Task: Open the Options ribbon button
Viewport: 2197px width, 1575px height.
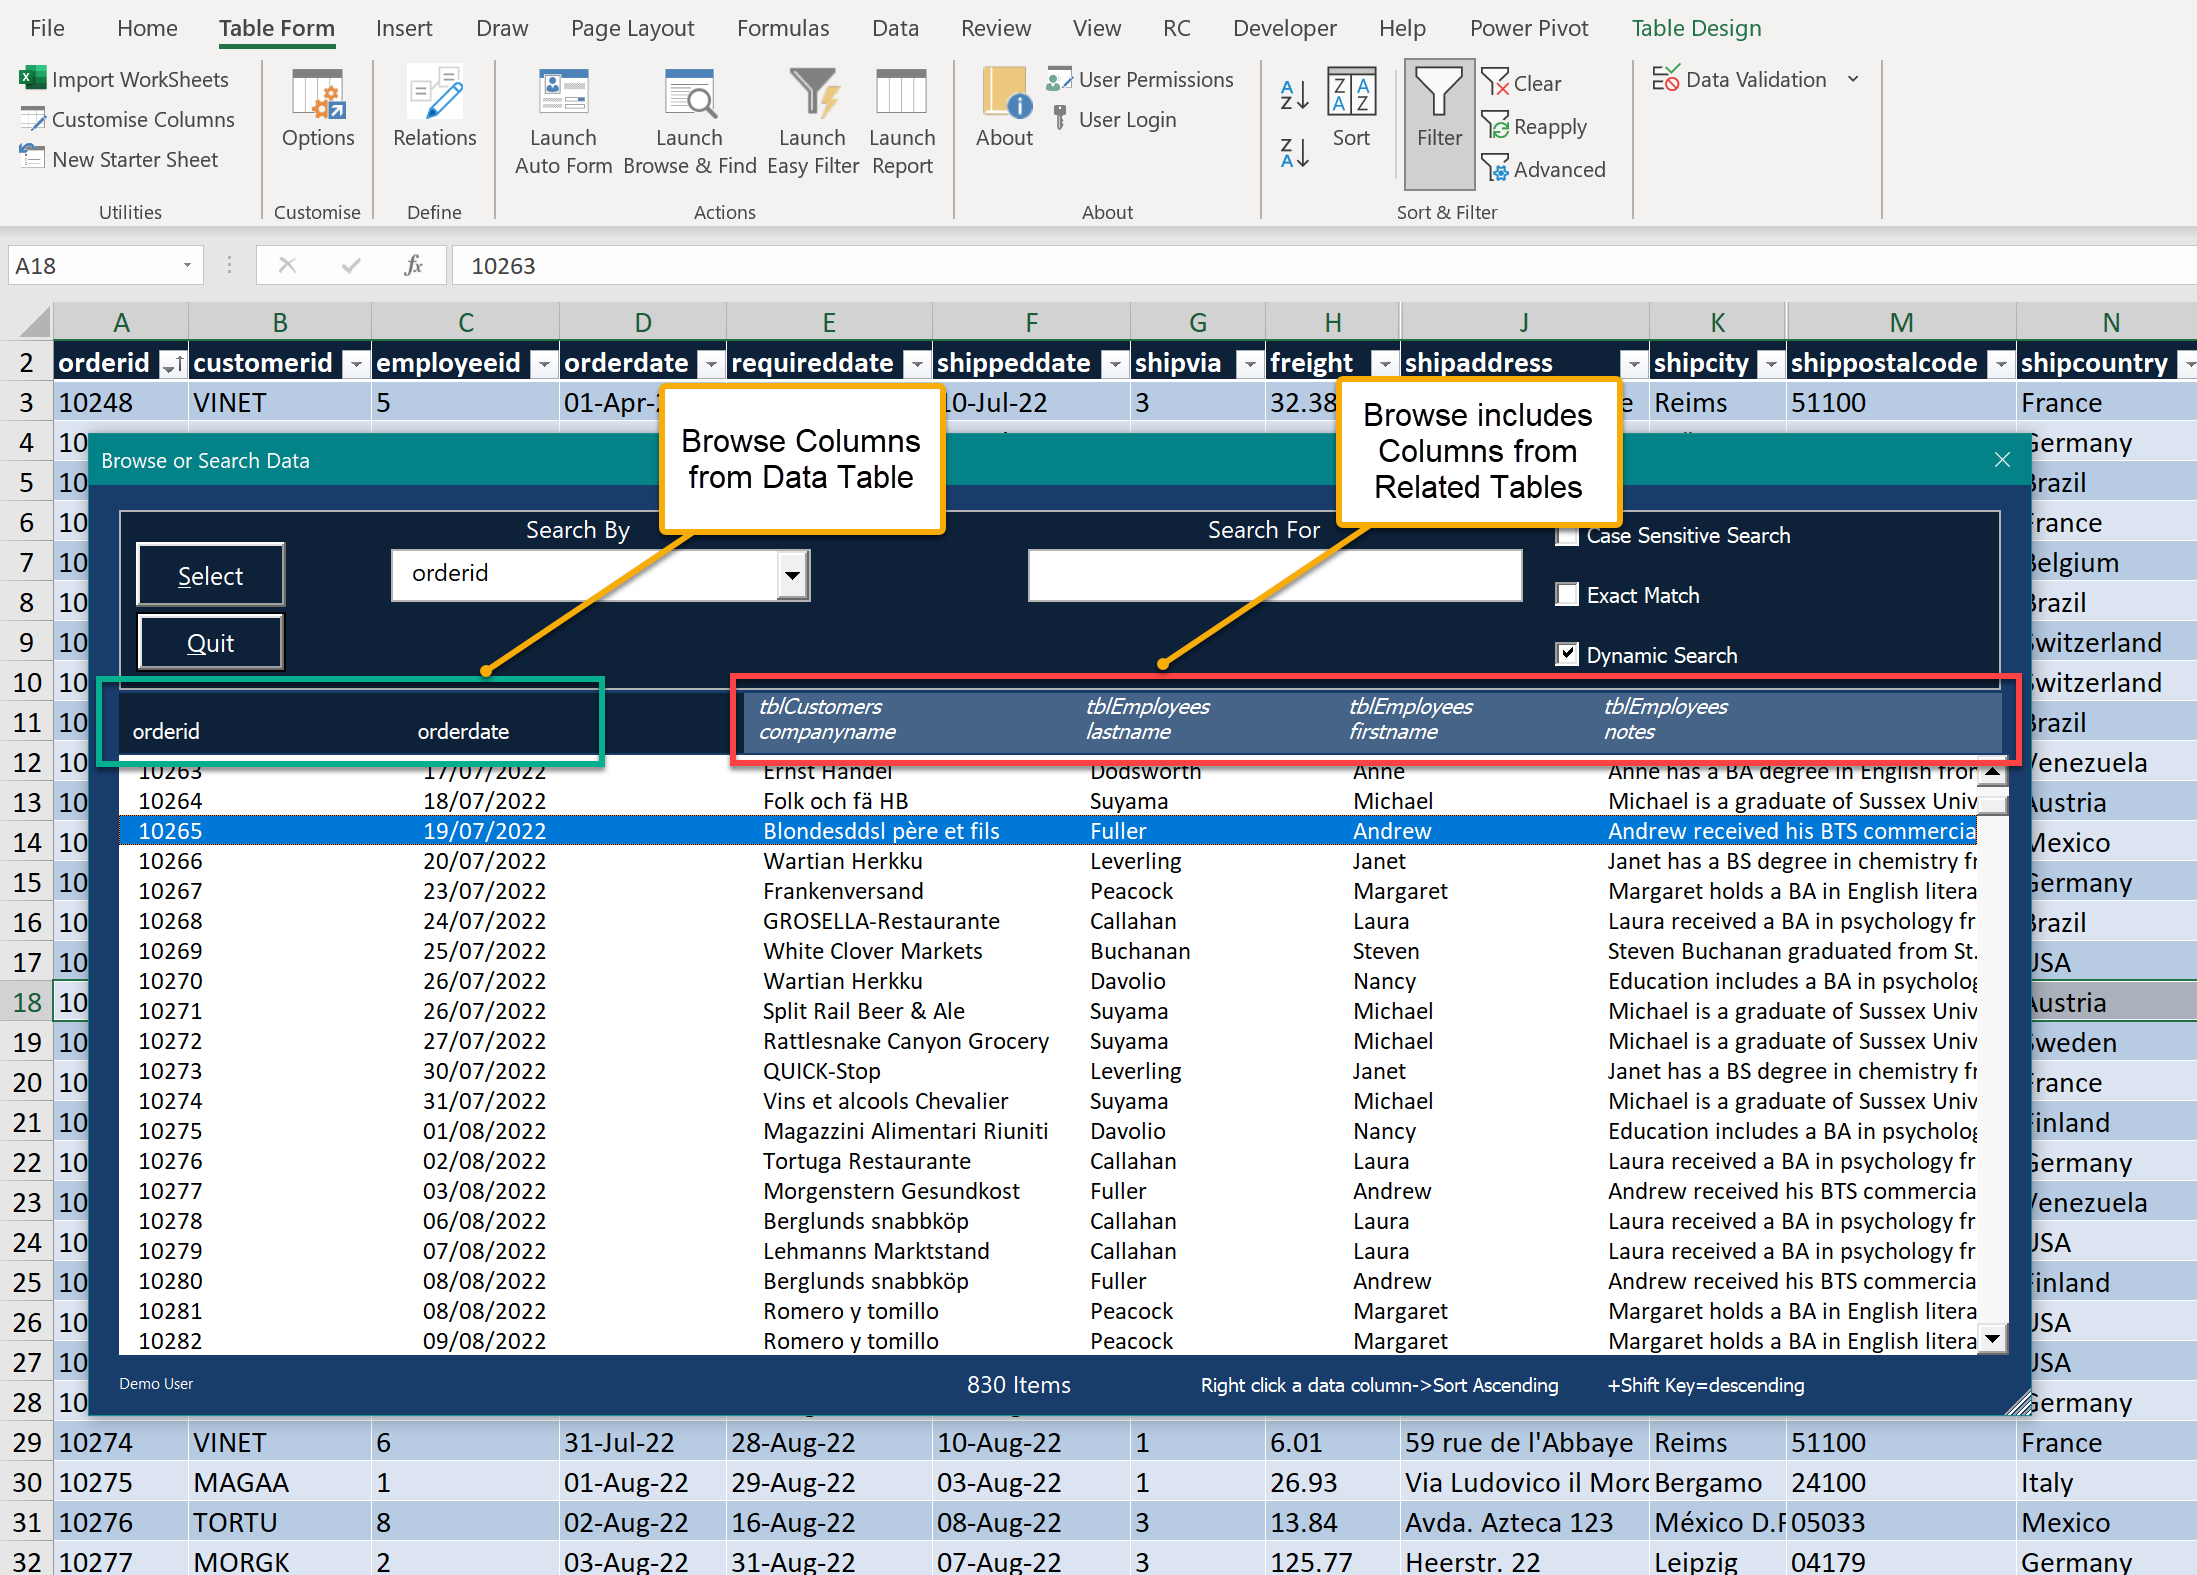Action: [318, 108]
